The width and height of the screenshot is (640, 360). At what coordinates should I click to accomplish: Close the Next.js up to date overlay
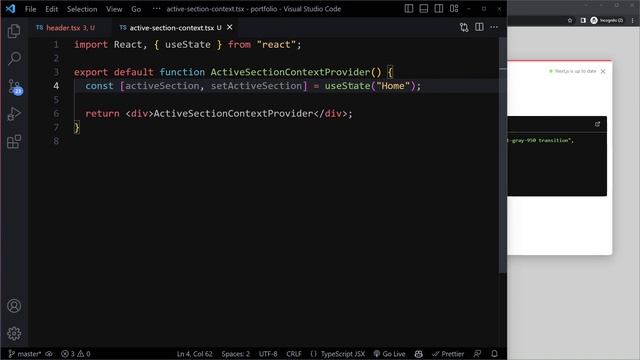(603, 71)
